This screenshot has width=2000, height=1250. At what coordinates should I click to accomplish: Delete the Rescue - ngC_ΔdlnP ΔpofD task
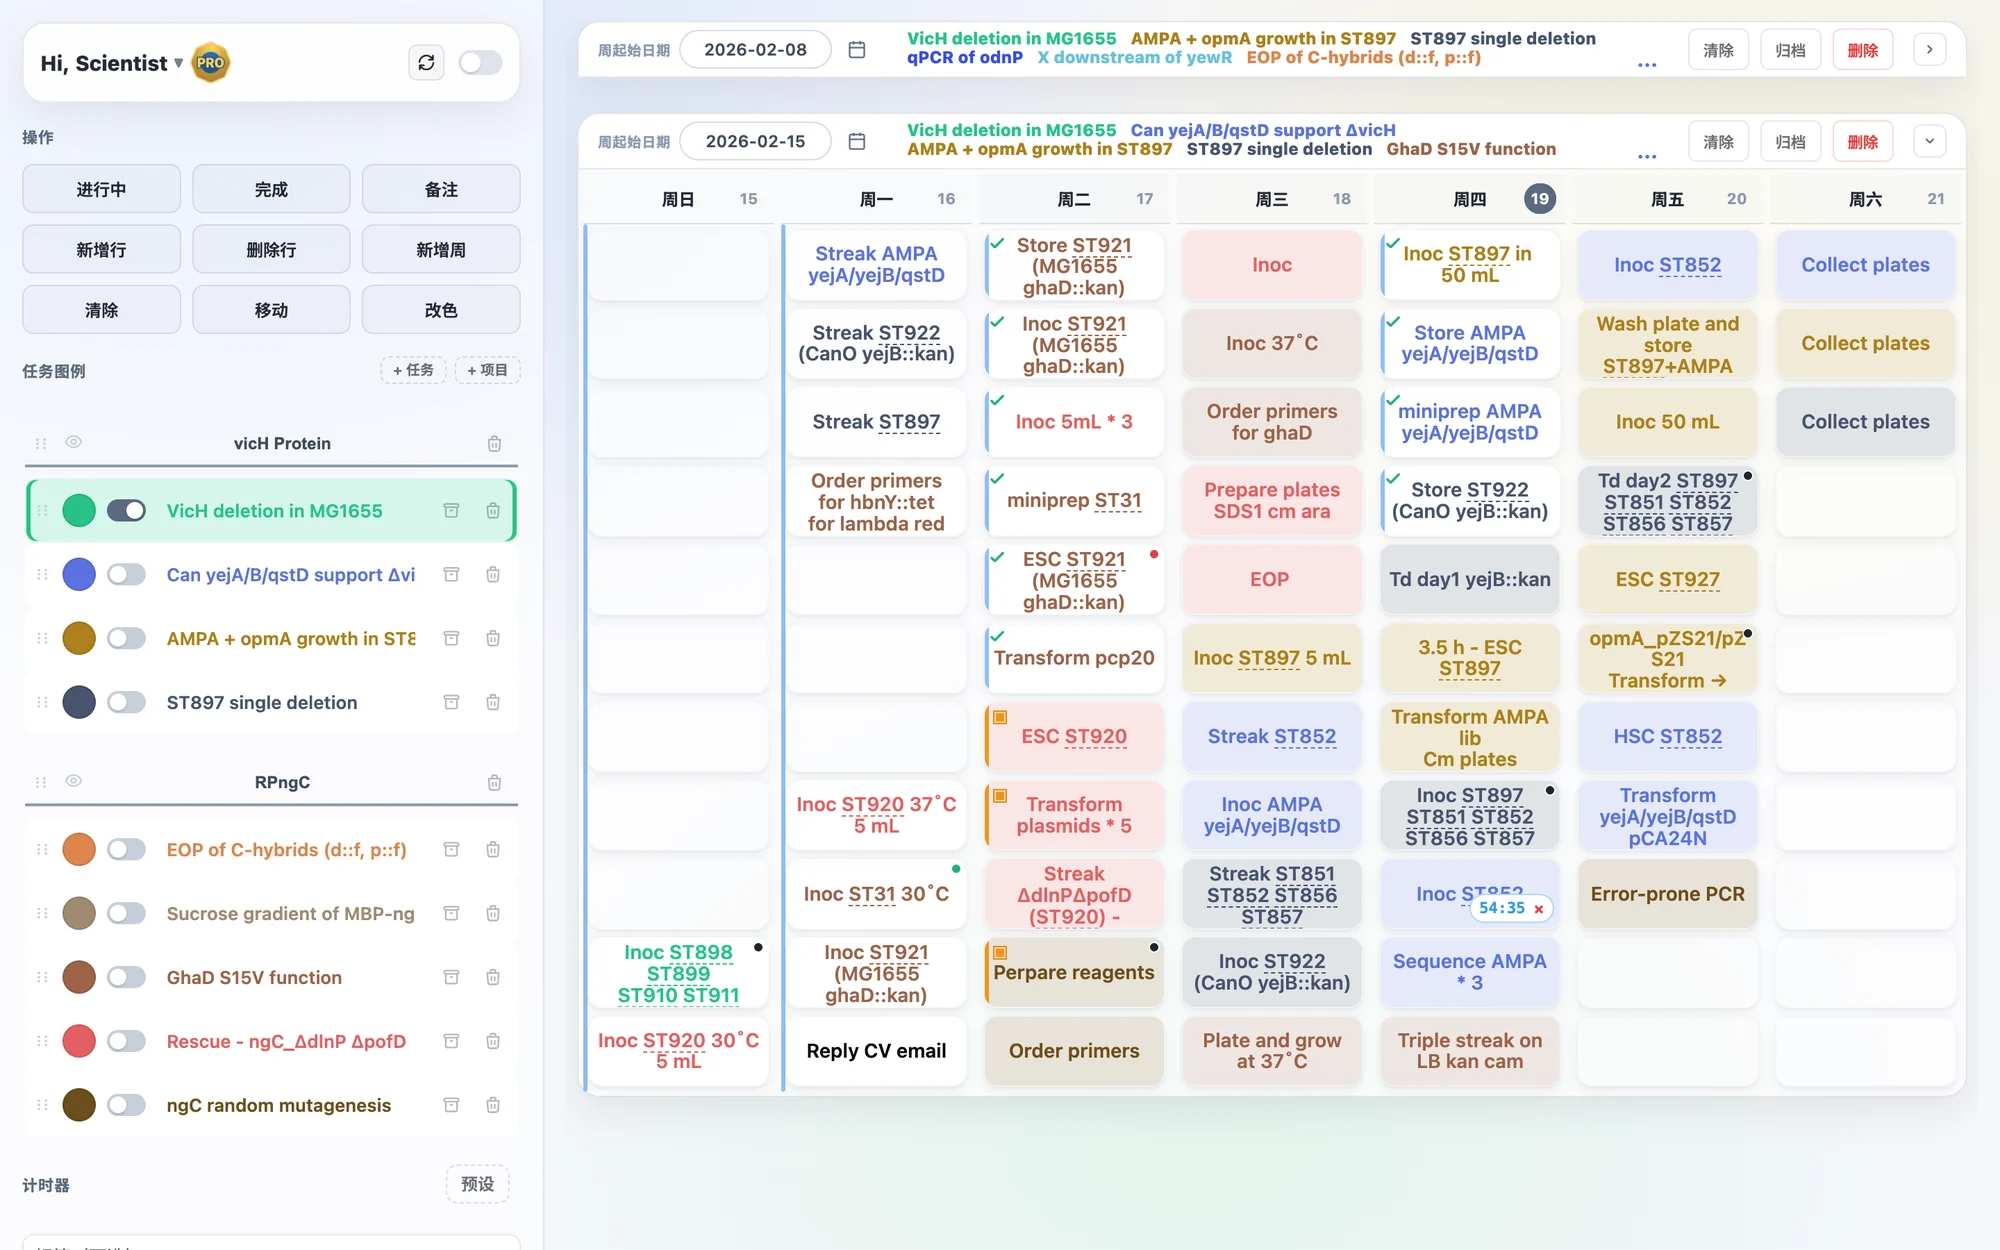click(493, 1042)
